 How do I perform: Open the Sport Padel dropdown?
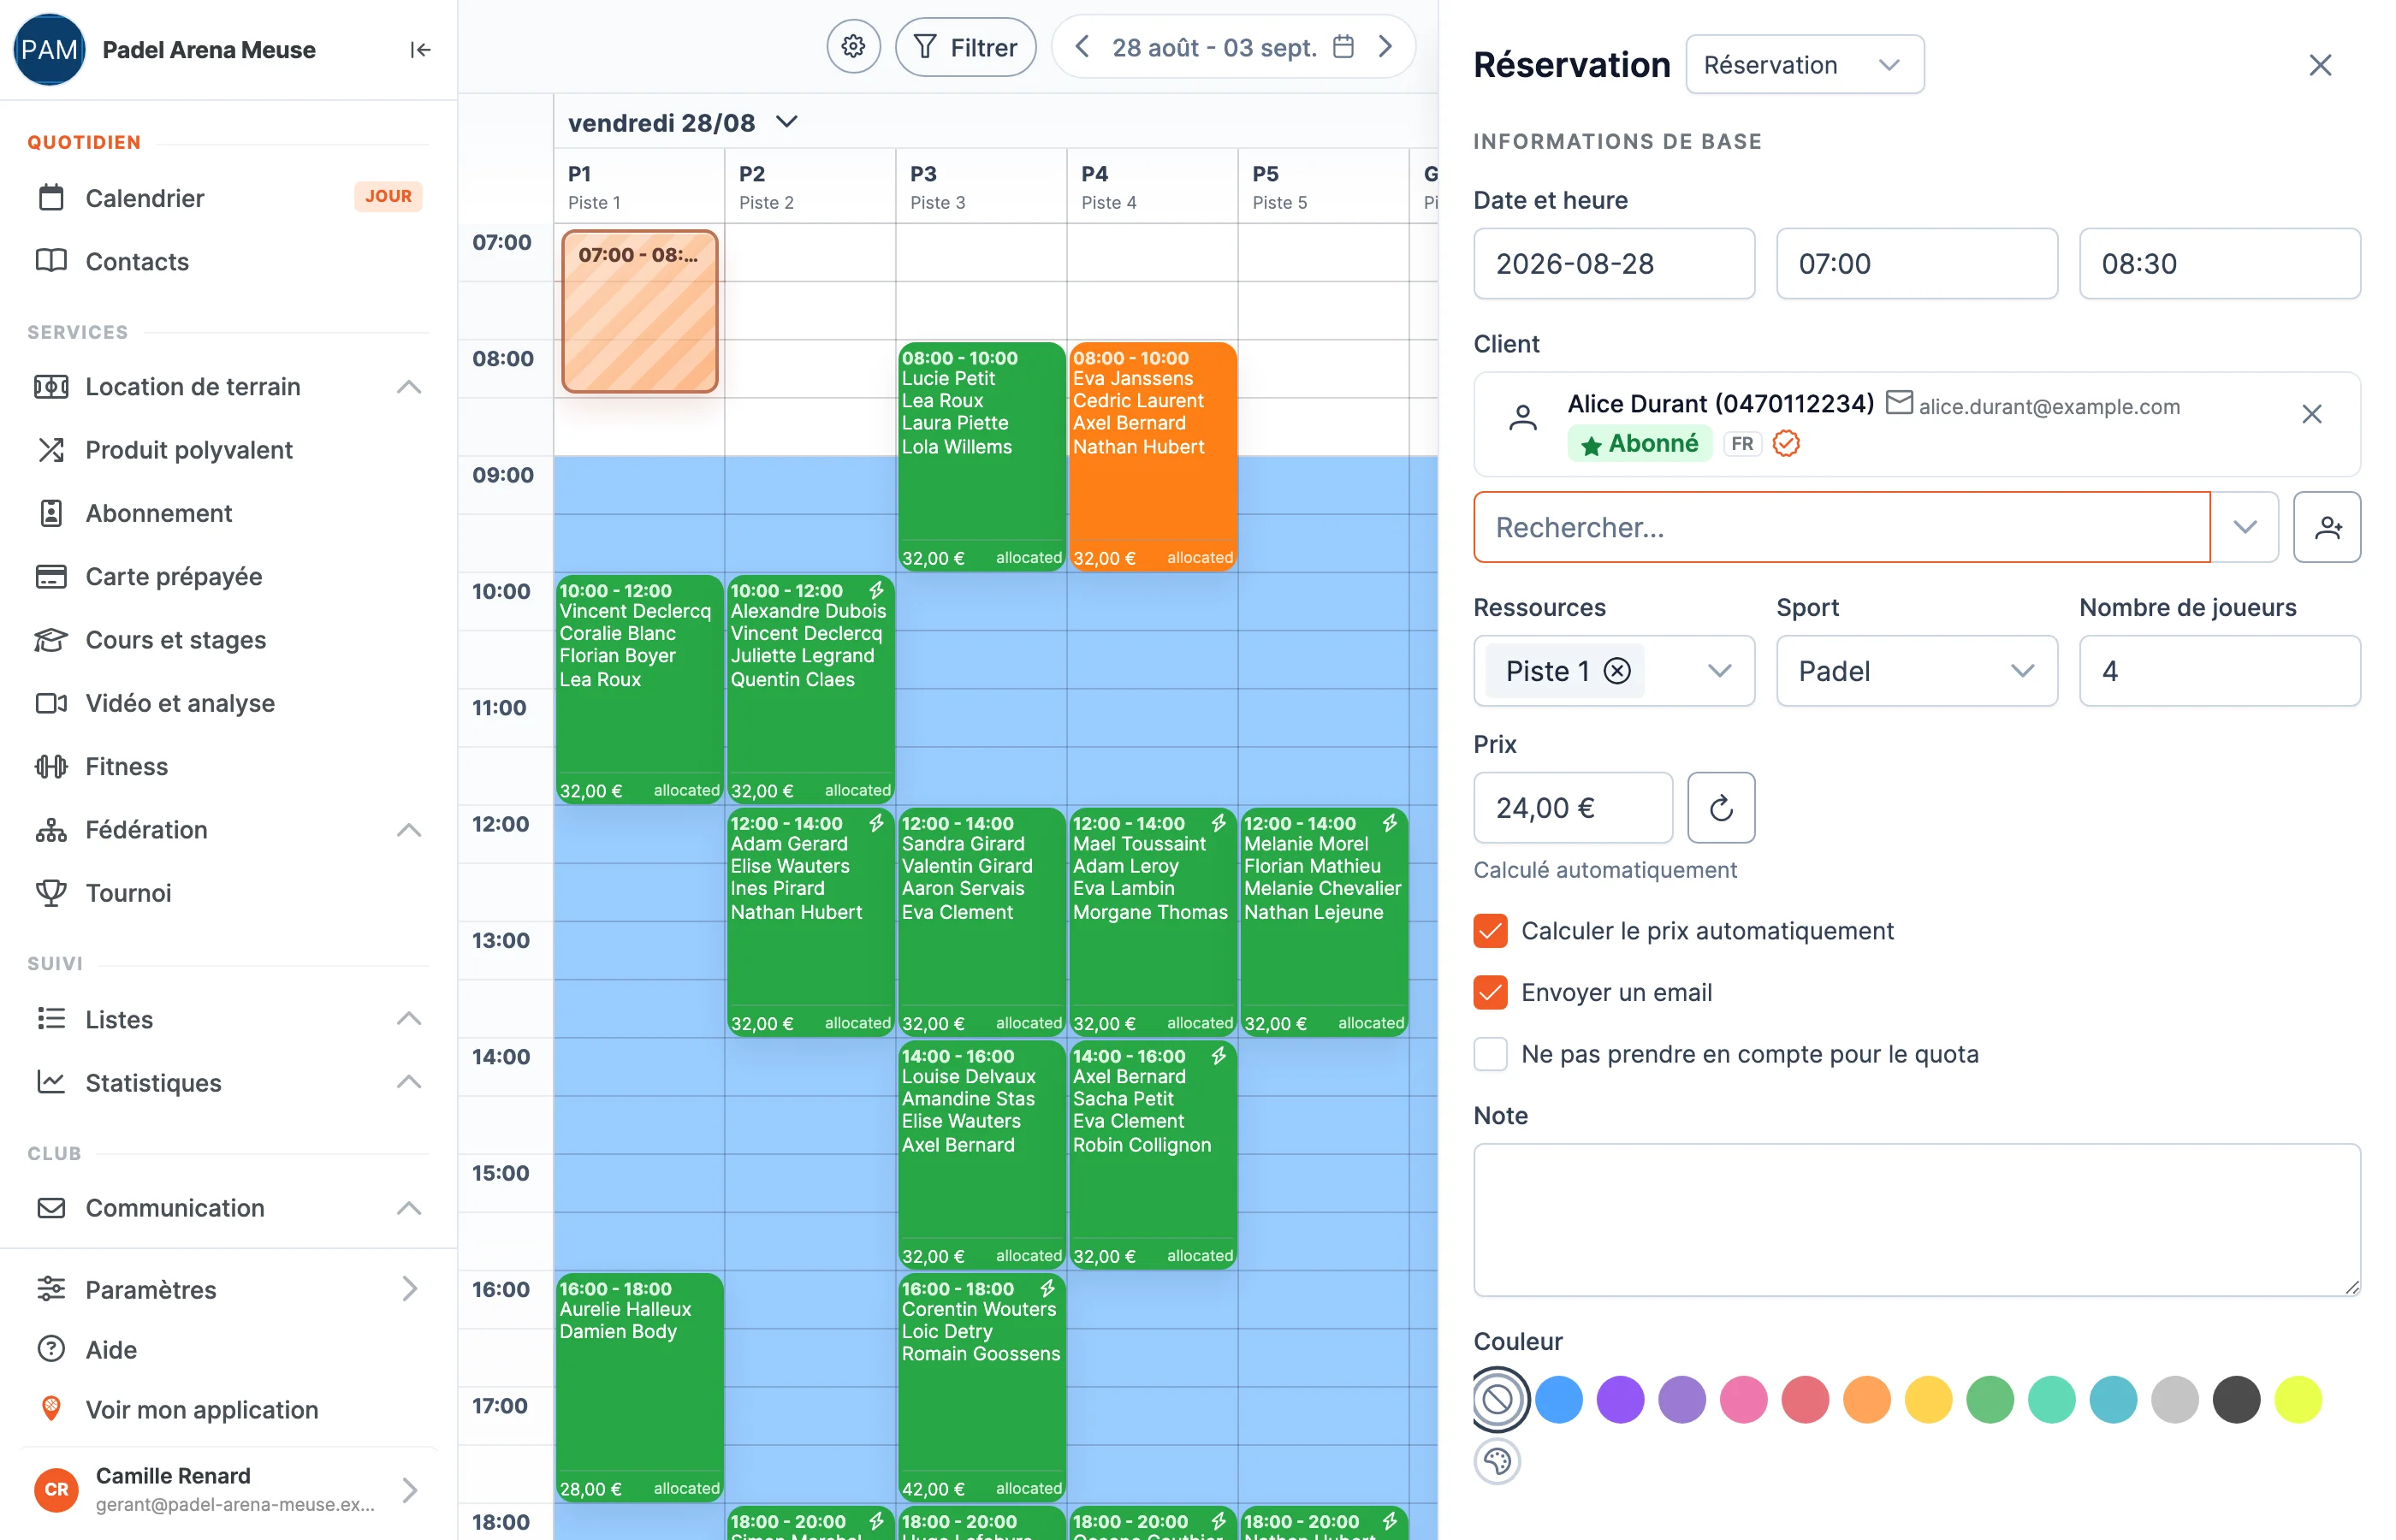point(1916,671)
